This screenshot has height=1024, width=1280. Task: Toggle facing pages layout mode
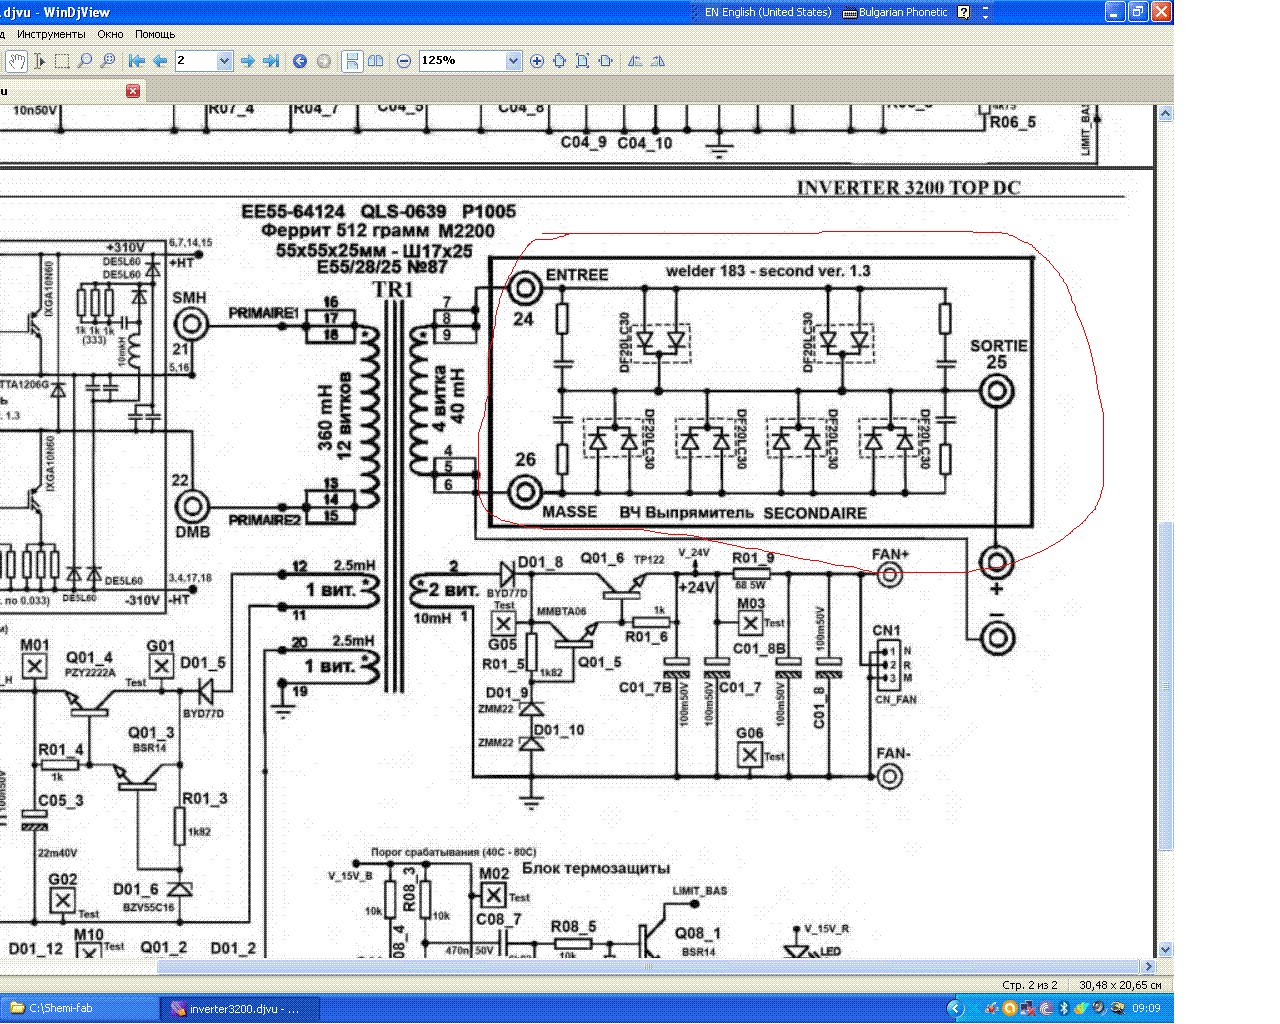375,61
